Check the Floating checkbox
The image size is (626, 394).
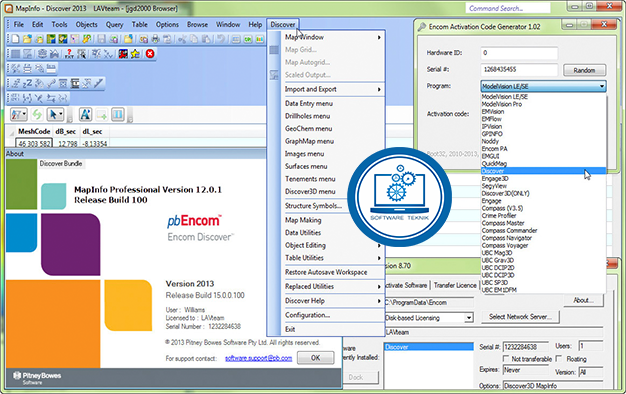pyautogui.click(x=559, y=358)
